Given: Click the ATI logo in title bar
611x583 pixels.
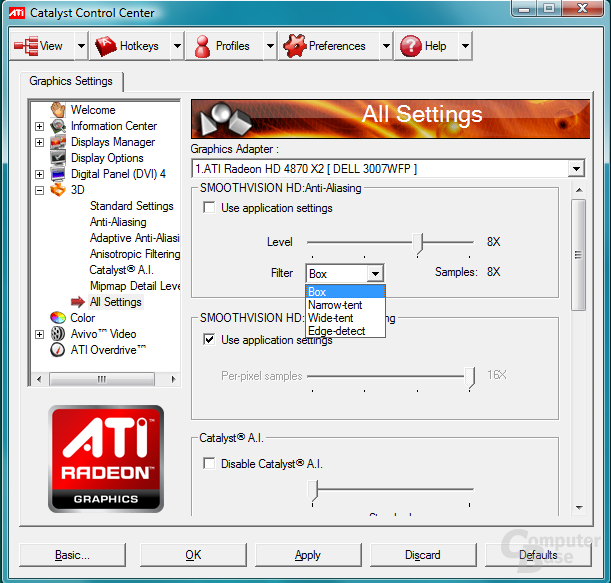Looking at the screenshot, I should click(x=17, y=13).
